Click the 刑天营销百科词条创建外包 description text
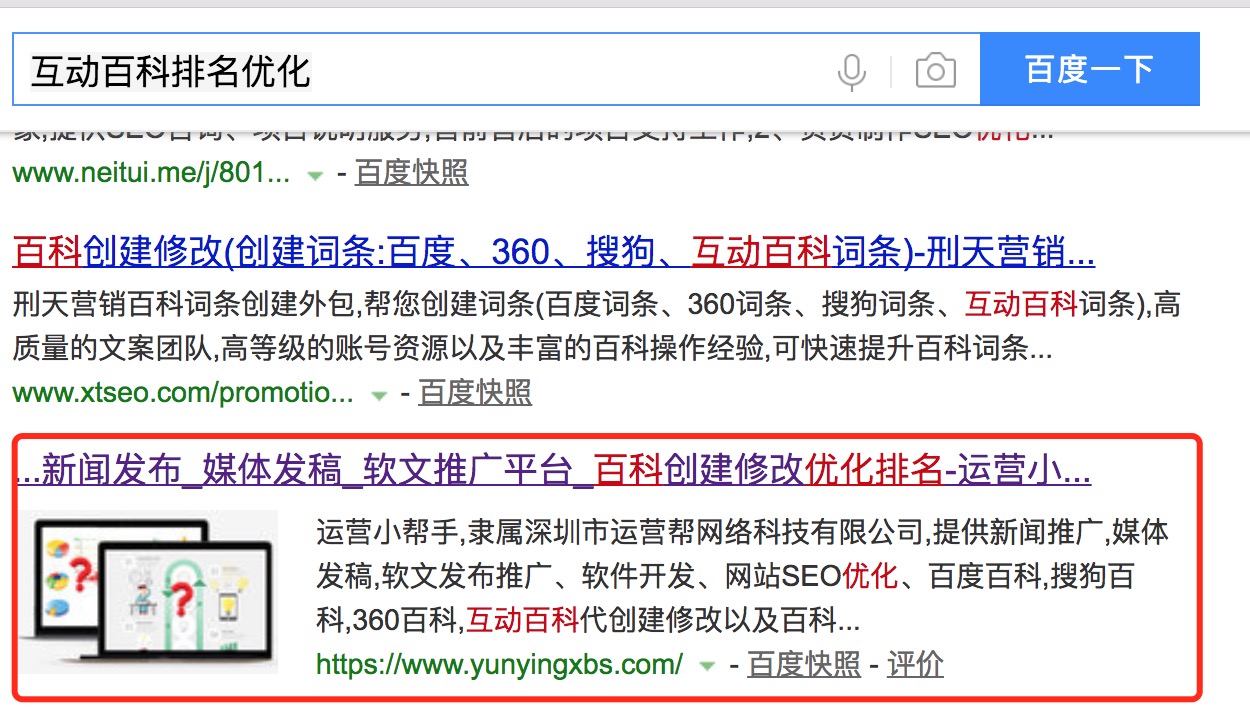Screen dimensions: 1250x712 tap(597, 326)
